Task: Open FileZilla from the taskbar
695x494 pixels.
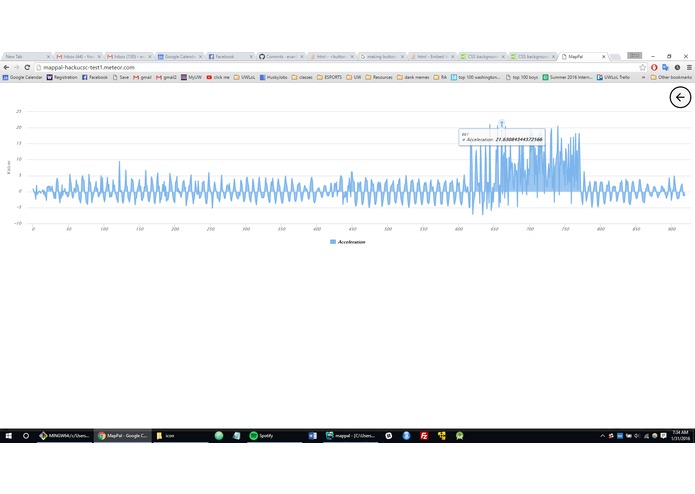Action: coord(424,436)
